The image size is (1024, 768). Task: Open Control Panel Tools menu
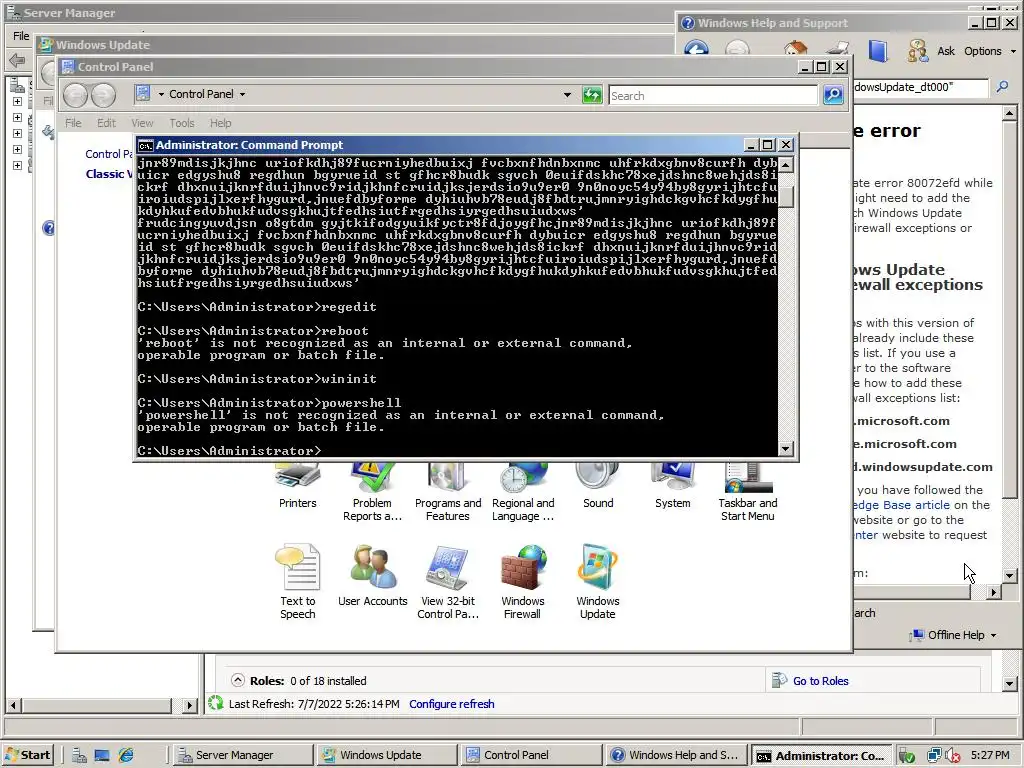(182, 123)
